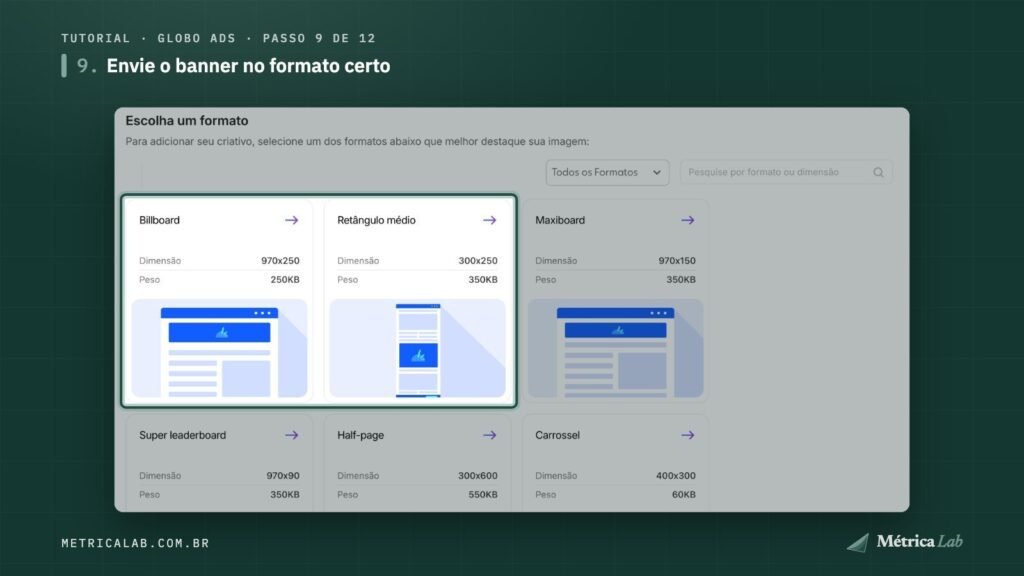
Task: Click the 970x90 dimension value
Action: click(x=283, y=475)
